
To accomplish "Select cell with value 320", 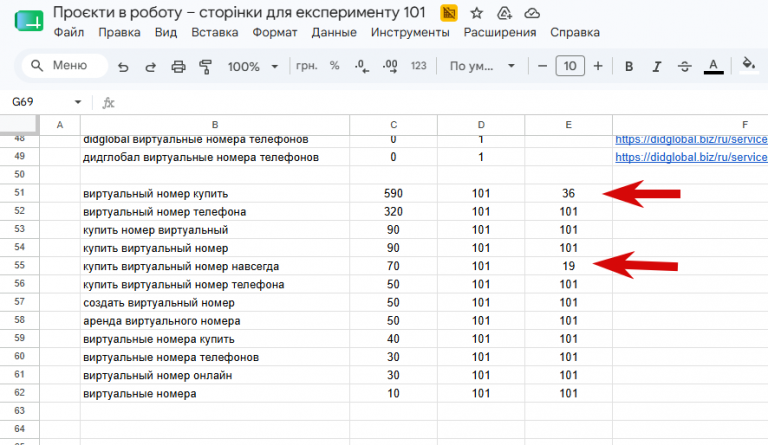I will (393, 211).
